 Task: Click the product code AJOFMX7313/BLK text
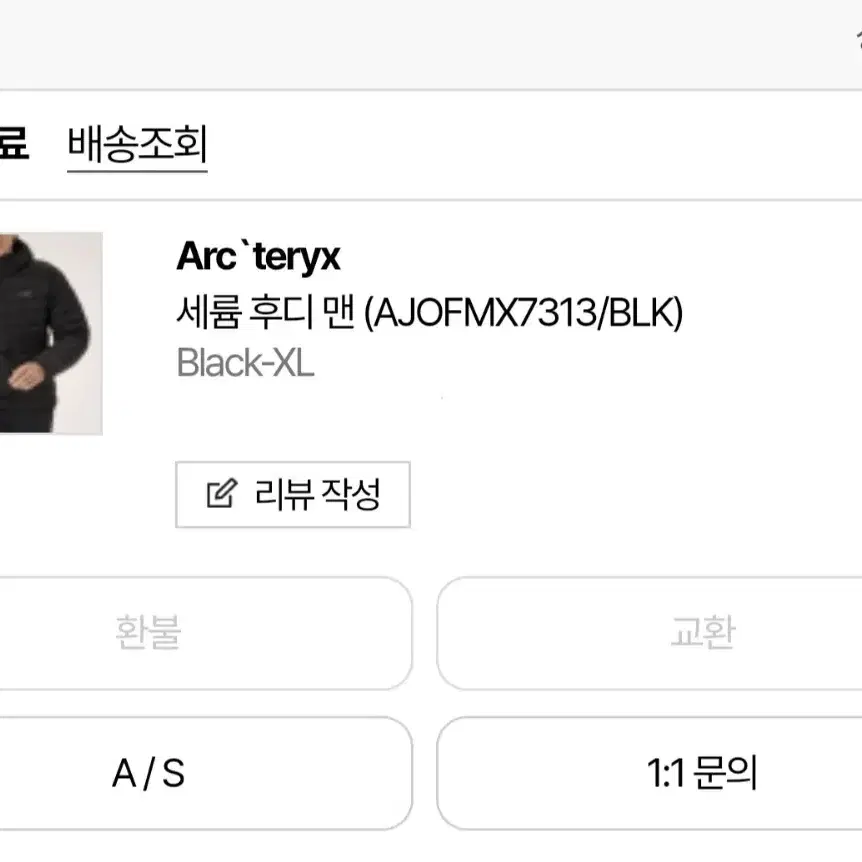[x=524, y=312]
